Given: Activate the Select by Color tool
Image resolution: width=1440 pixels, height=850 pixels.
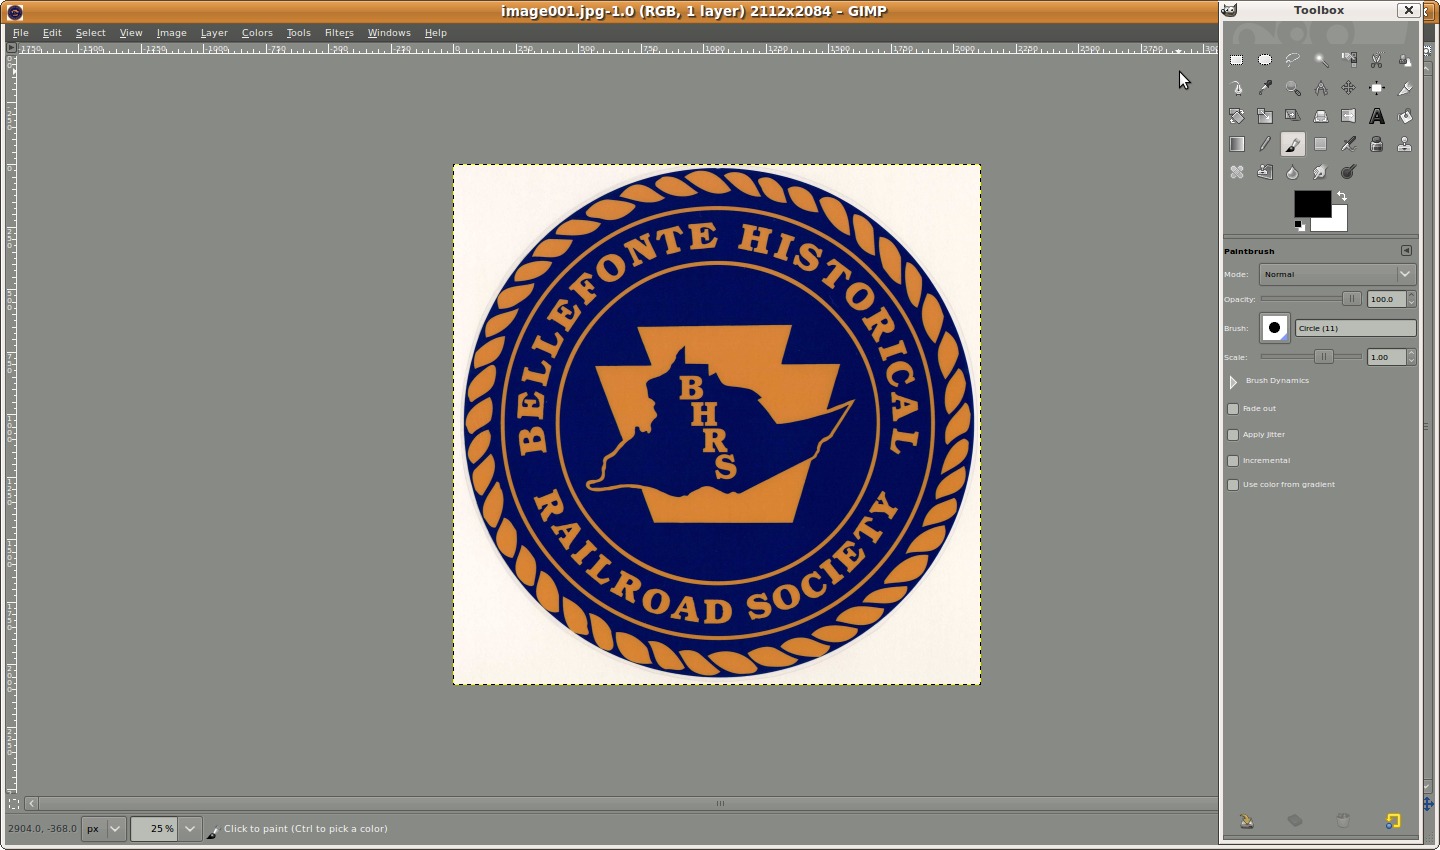Looking at the screenshot, I should (1349, 60).
